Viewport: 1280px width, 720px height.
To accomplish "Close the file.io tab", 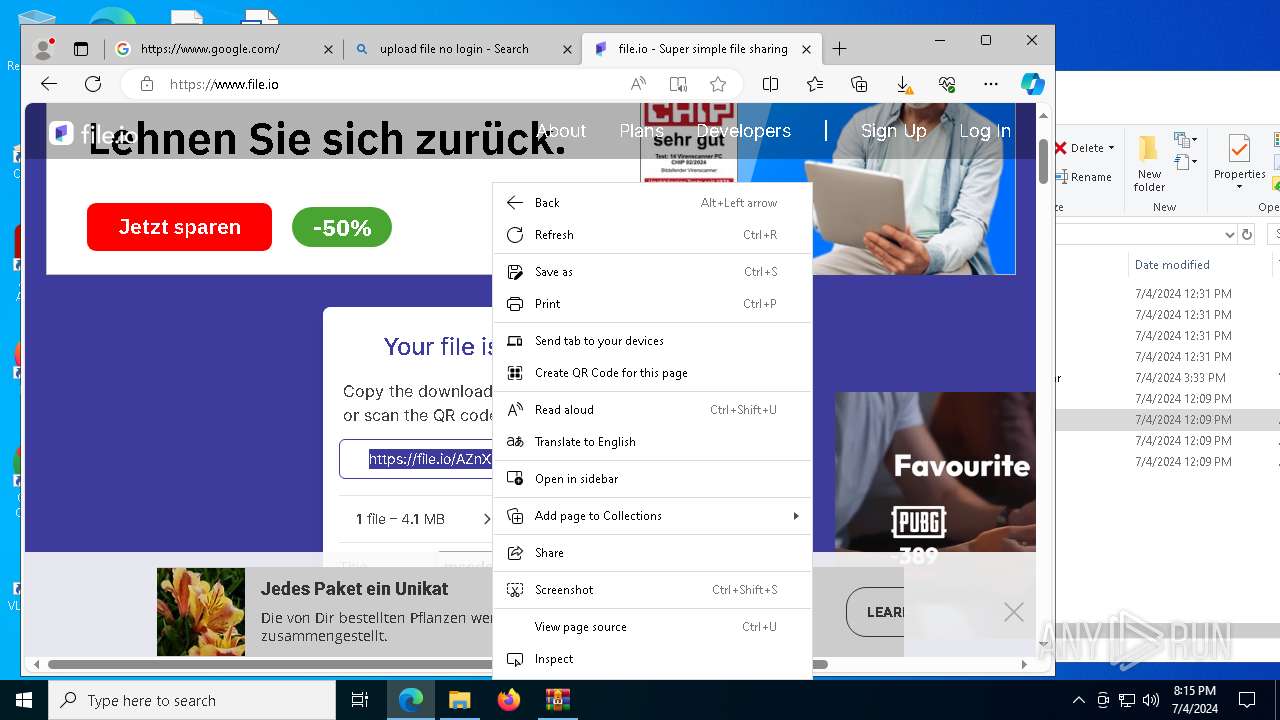I will coord(807,49).
